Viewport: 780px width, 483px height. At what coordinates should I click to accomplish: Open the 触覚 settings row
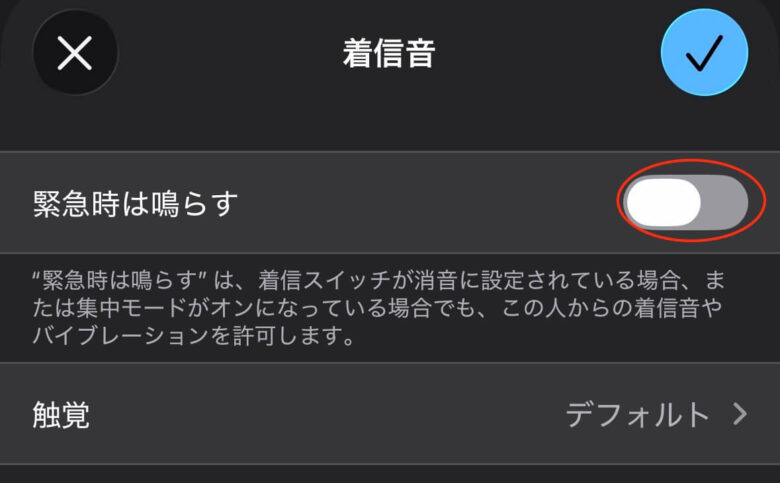click(390, 414)
